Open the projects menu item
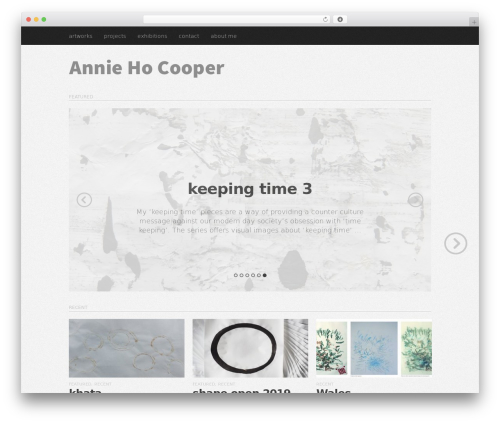This screenshot has height=423, width=500. click(115, 36)
